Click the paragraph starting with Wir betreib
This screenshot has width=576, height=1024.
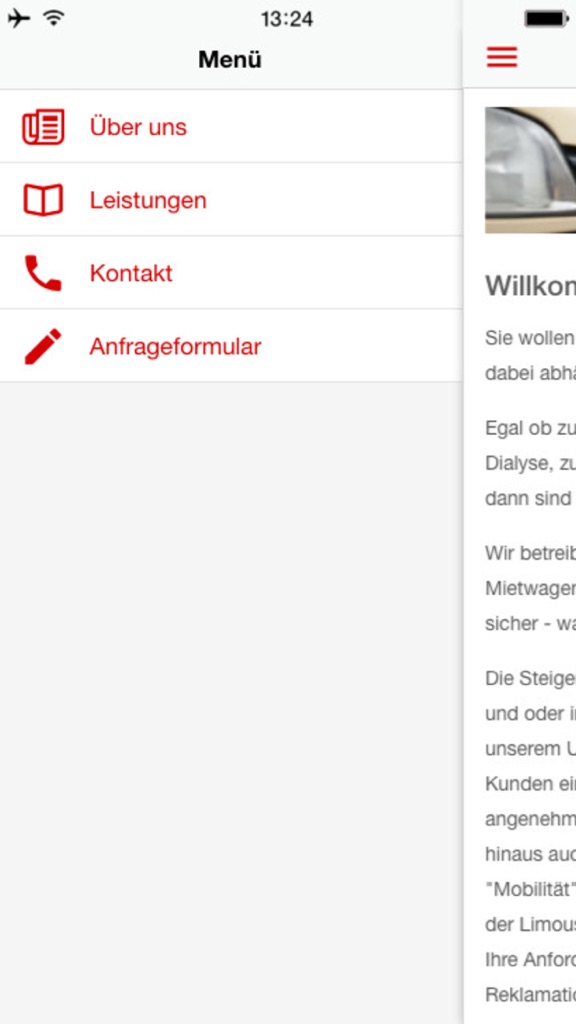click(x=530, y=588)
